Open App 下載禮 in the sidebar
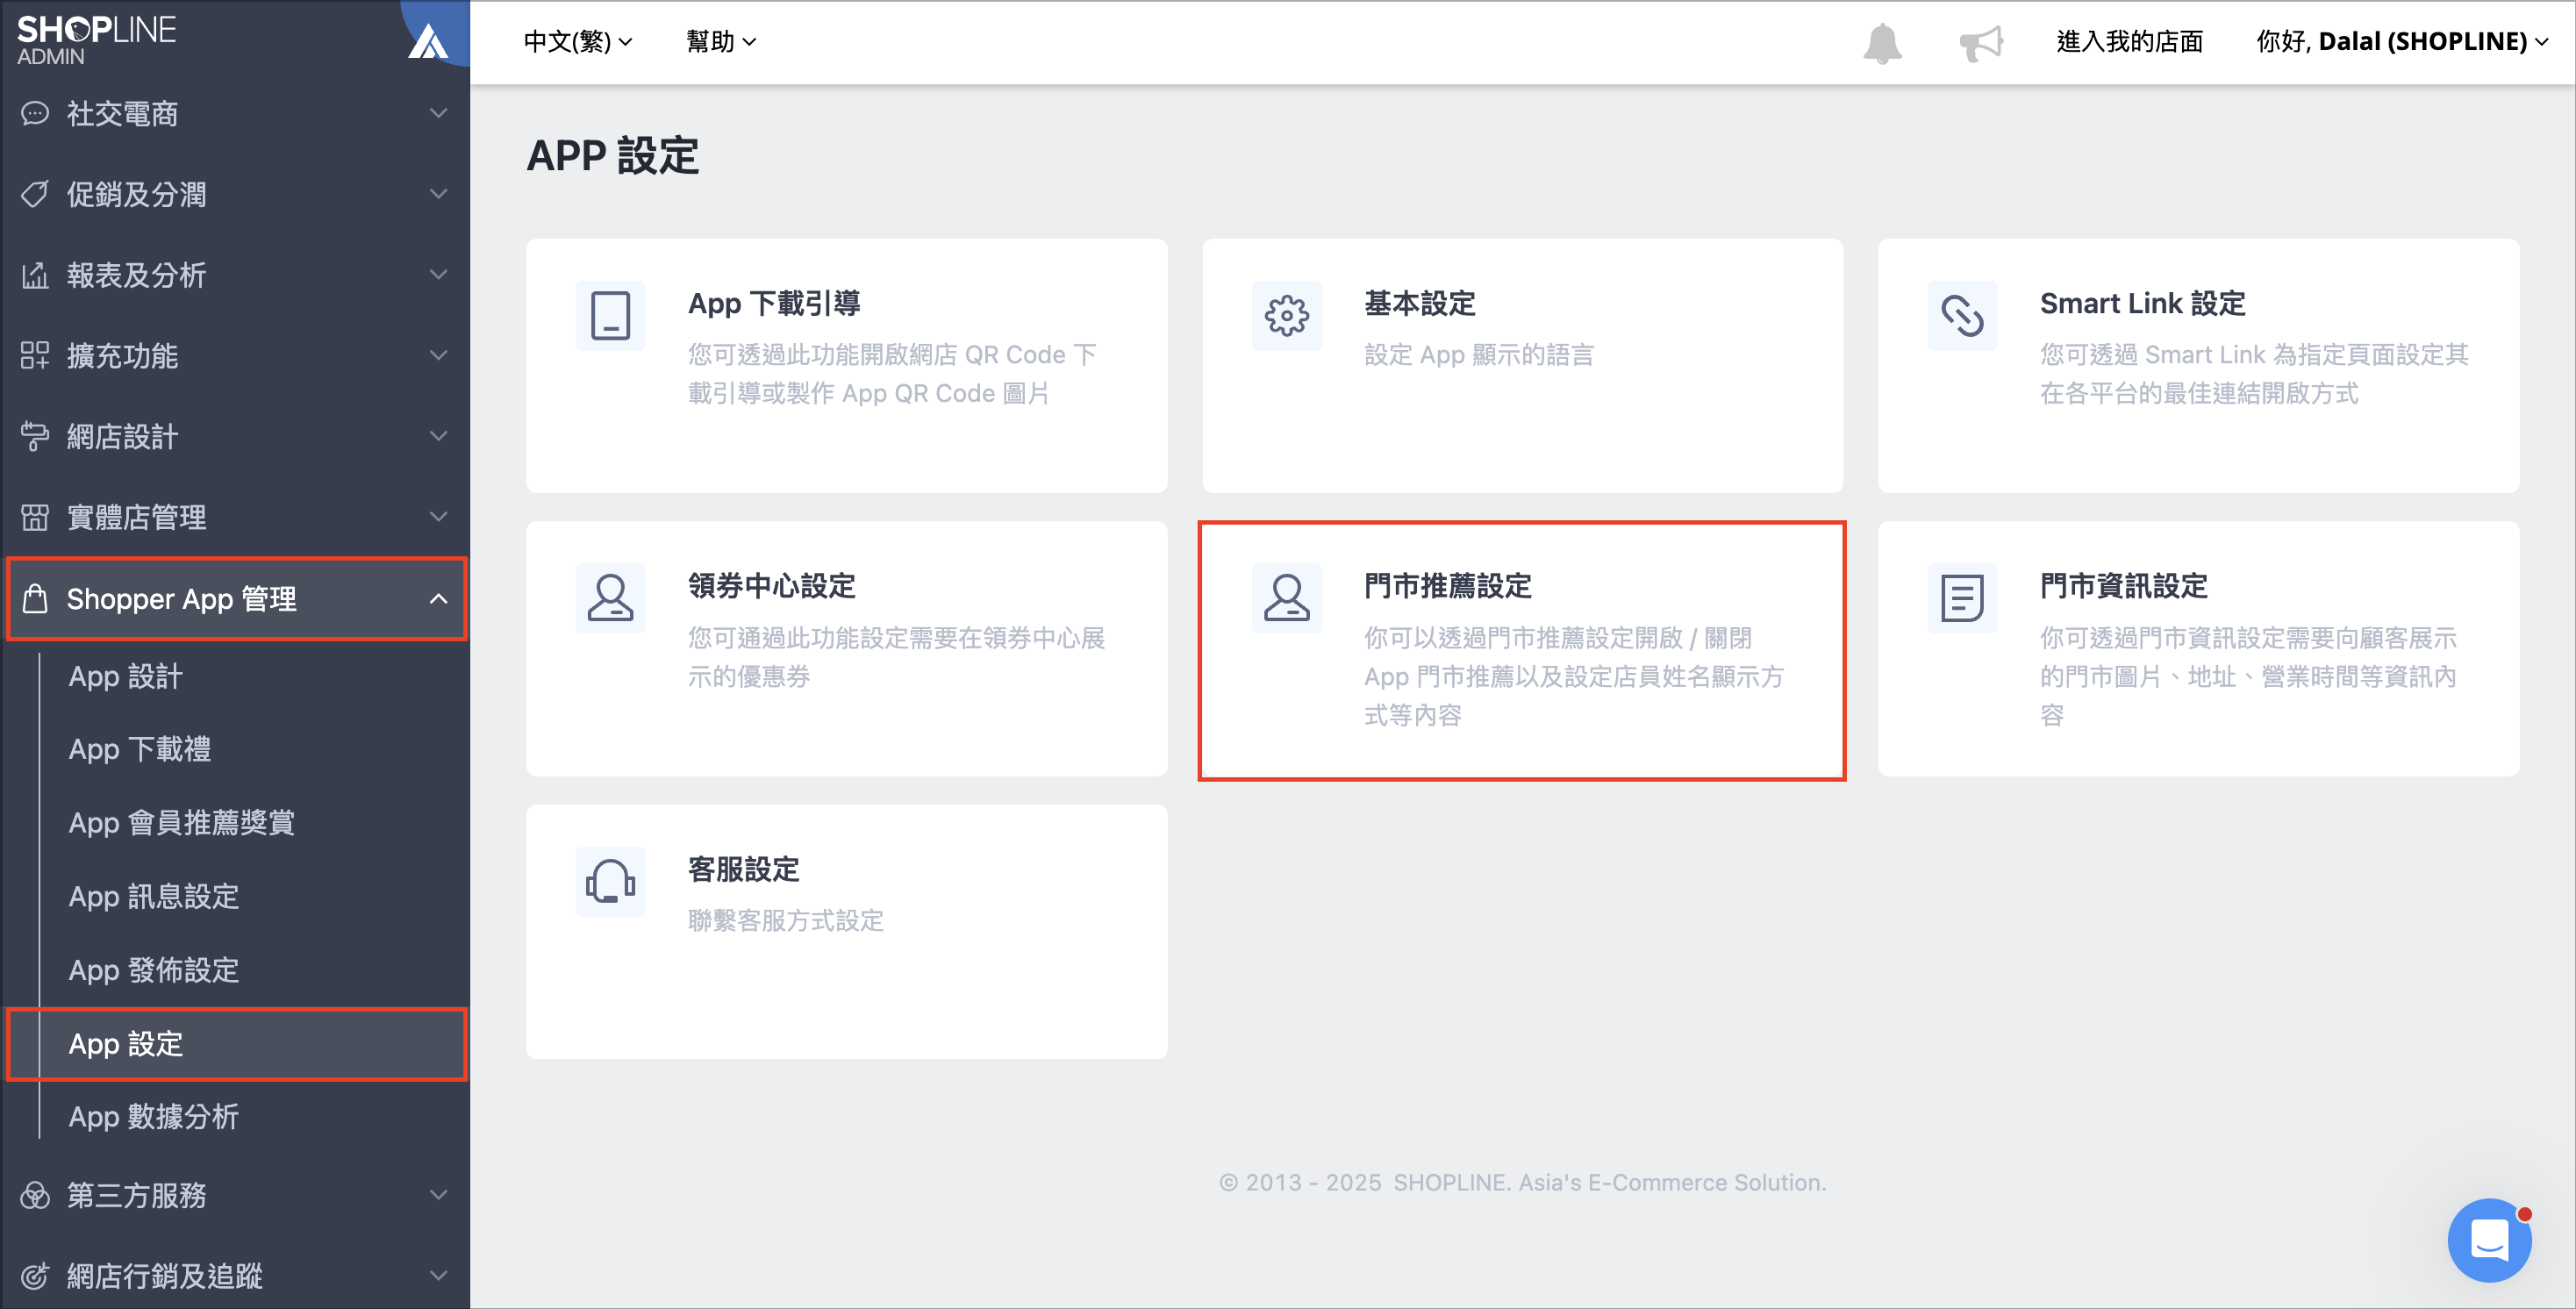Viewport: 2576px width, 1309px height. [139, 749]
